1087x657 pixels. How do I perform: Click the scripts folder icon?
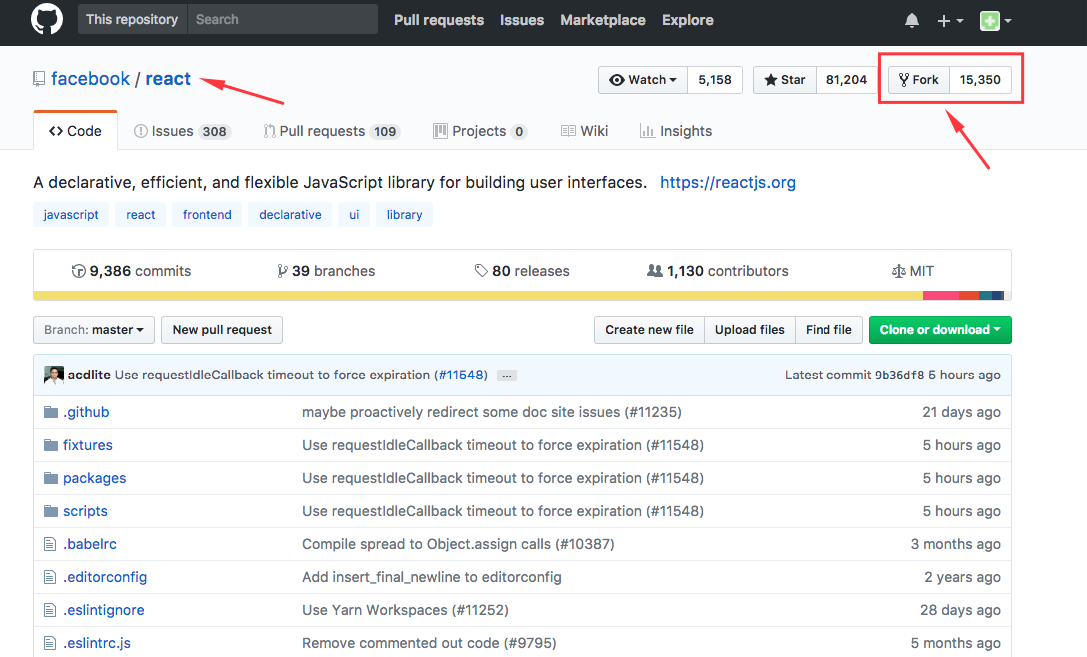[x=51, y=511]
